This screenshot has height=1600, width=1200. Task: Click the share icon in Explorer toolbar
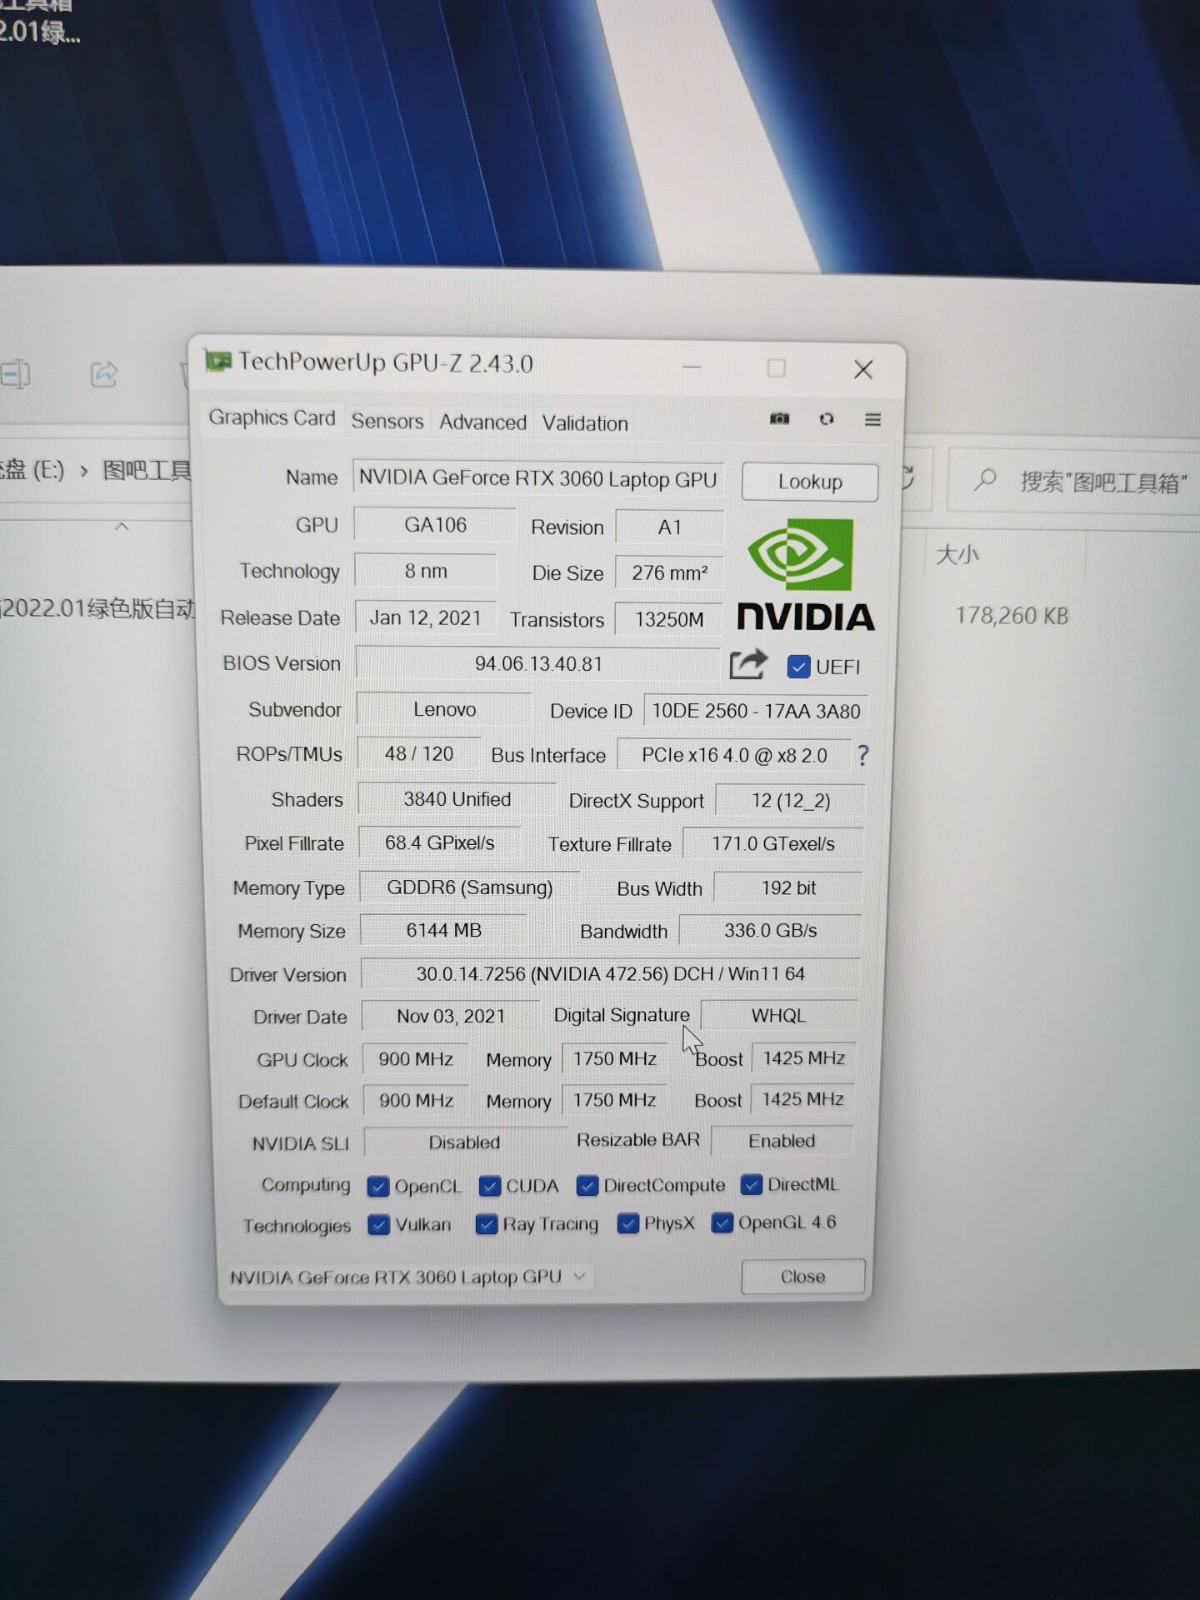coord(104,374)
